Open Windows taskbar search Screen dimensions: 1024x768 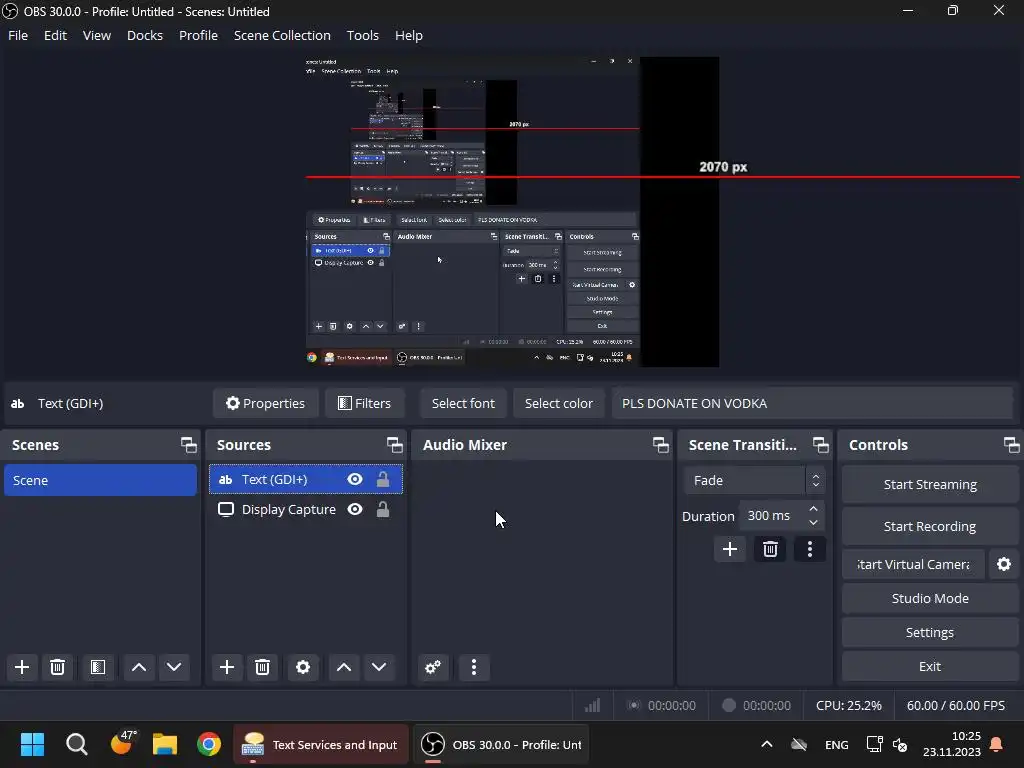point(76,744)
